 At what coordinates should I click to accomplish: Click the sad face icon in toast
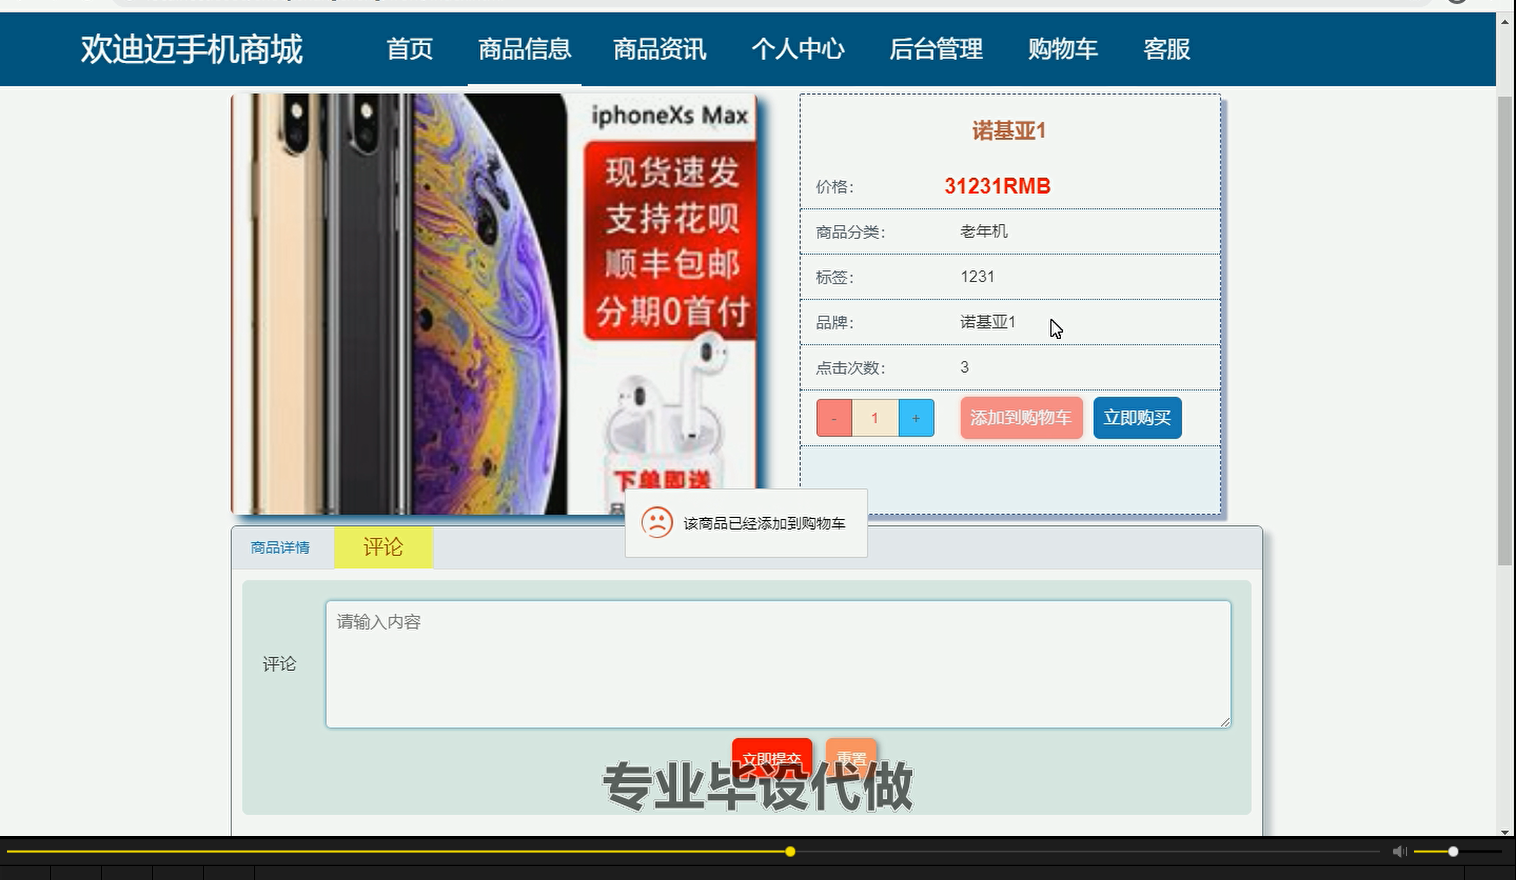pyautogui.click(x=657, y=523)
